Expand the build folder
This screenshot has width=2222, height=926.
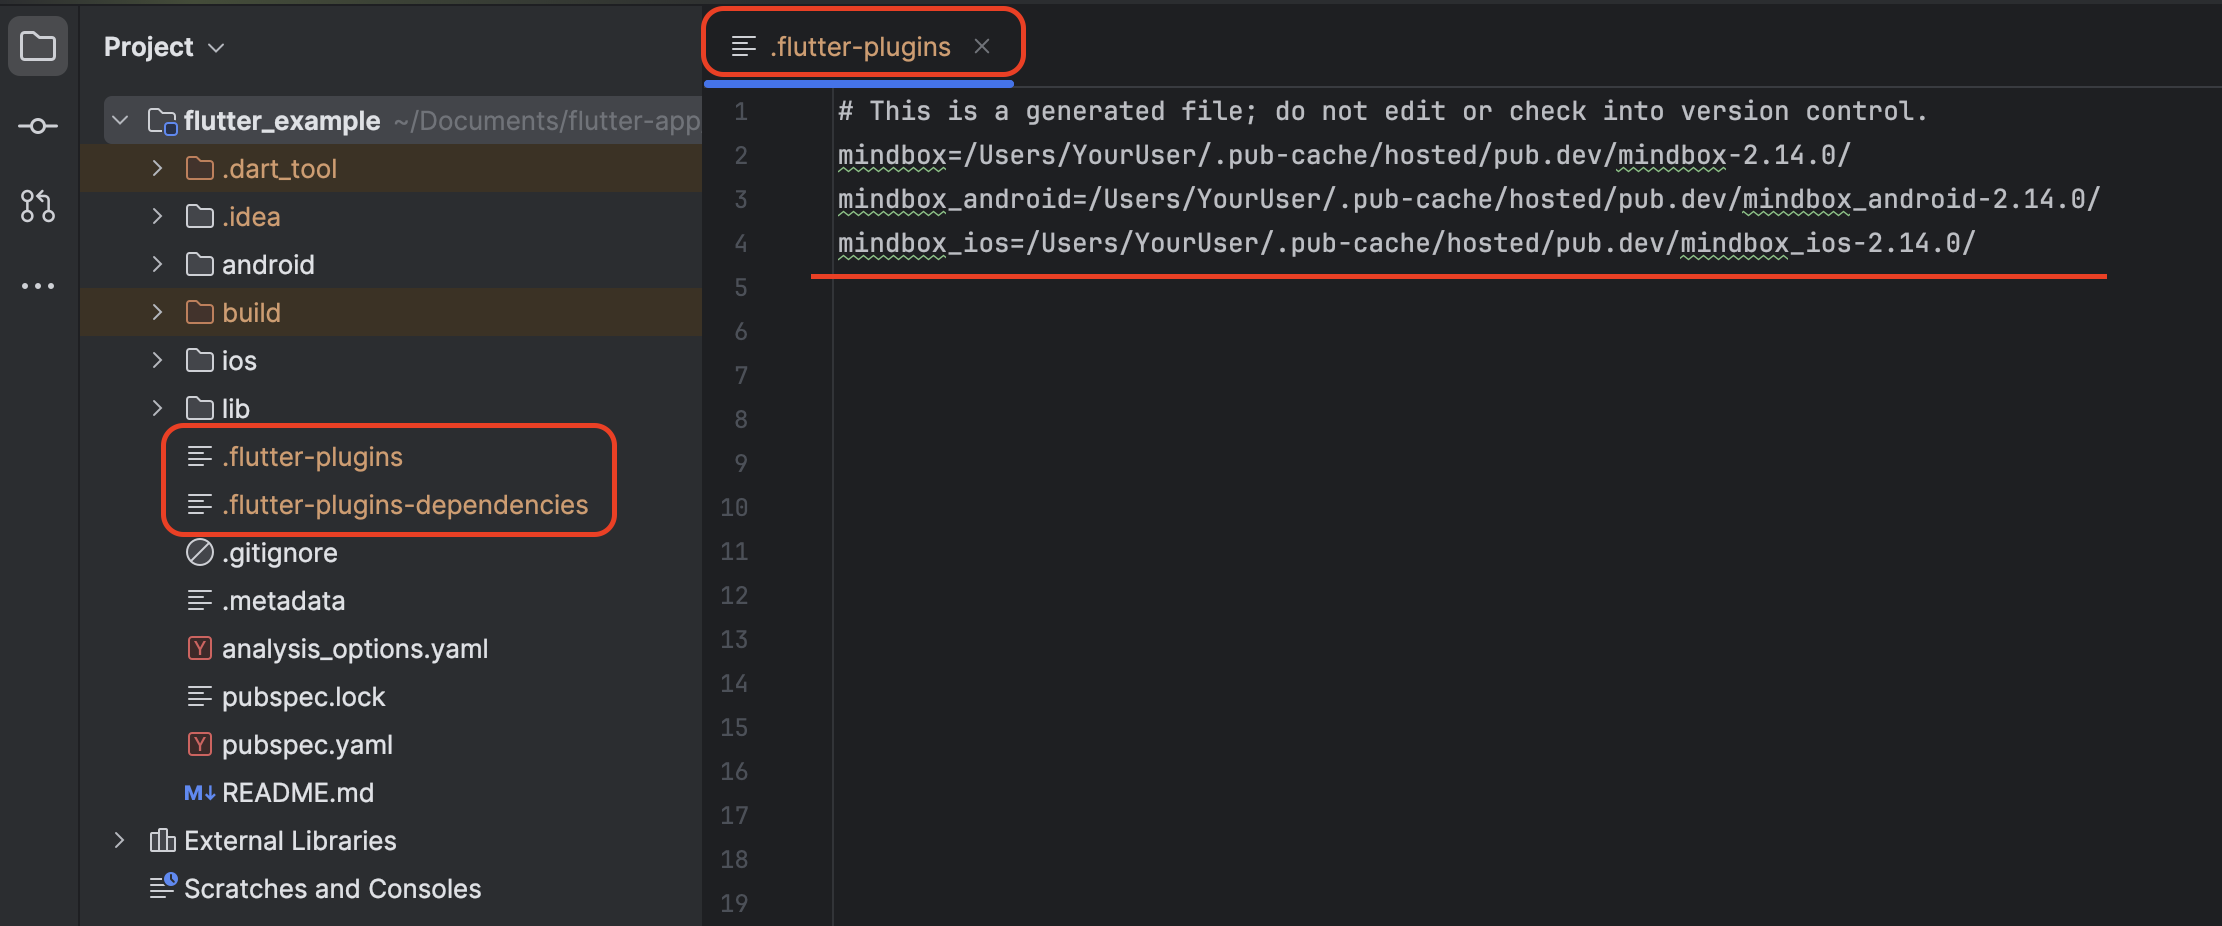[157, 313]
